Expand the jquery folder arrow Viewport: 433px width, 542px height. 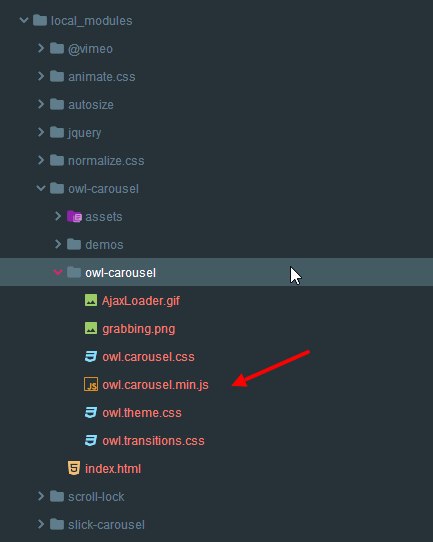[41, 132]
